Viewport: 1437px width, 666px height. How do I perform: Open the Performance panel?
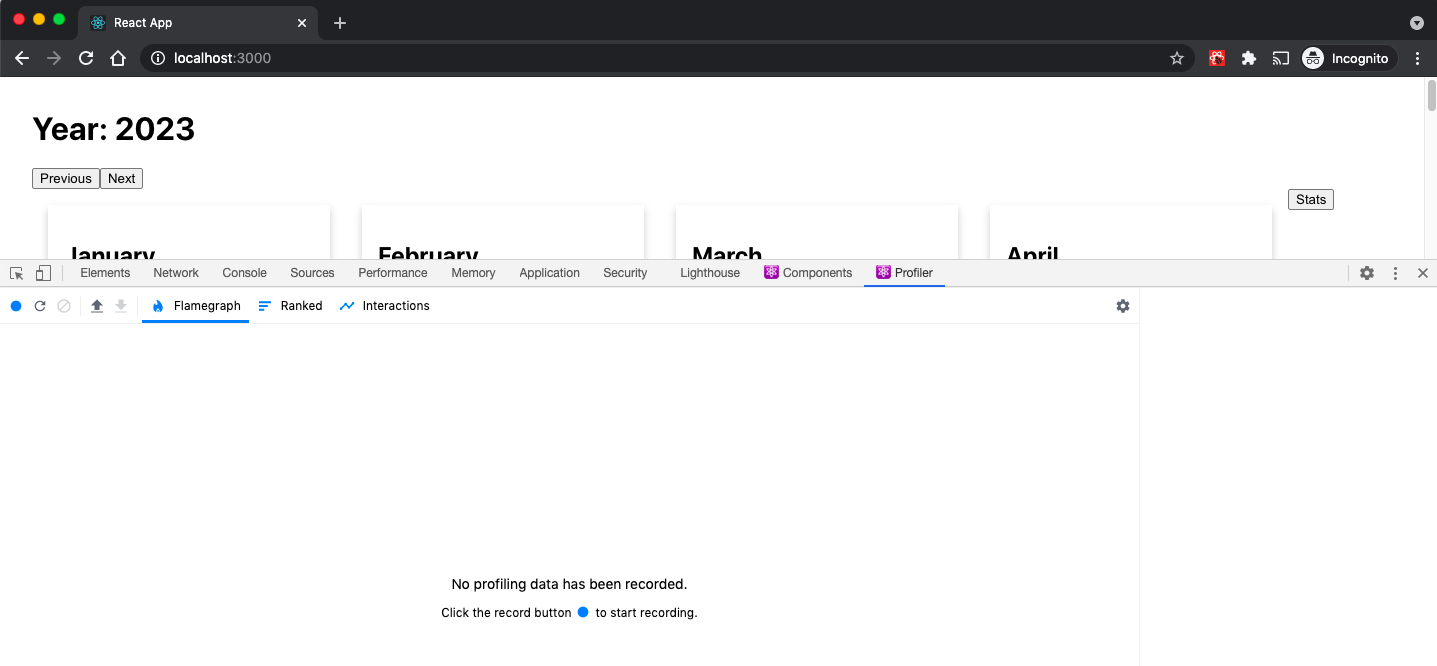click(393, 273)
